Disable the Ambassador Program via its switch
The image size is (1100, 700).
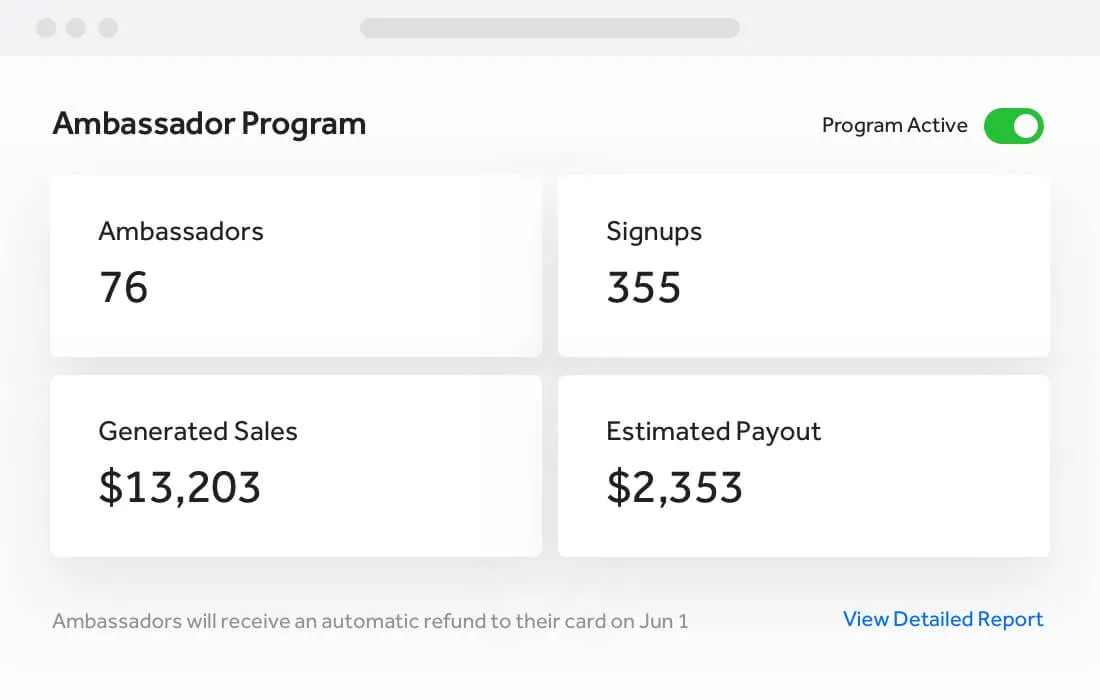tap(1013, 126)
